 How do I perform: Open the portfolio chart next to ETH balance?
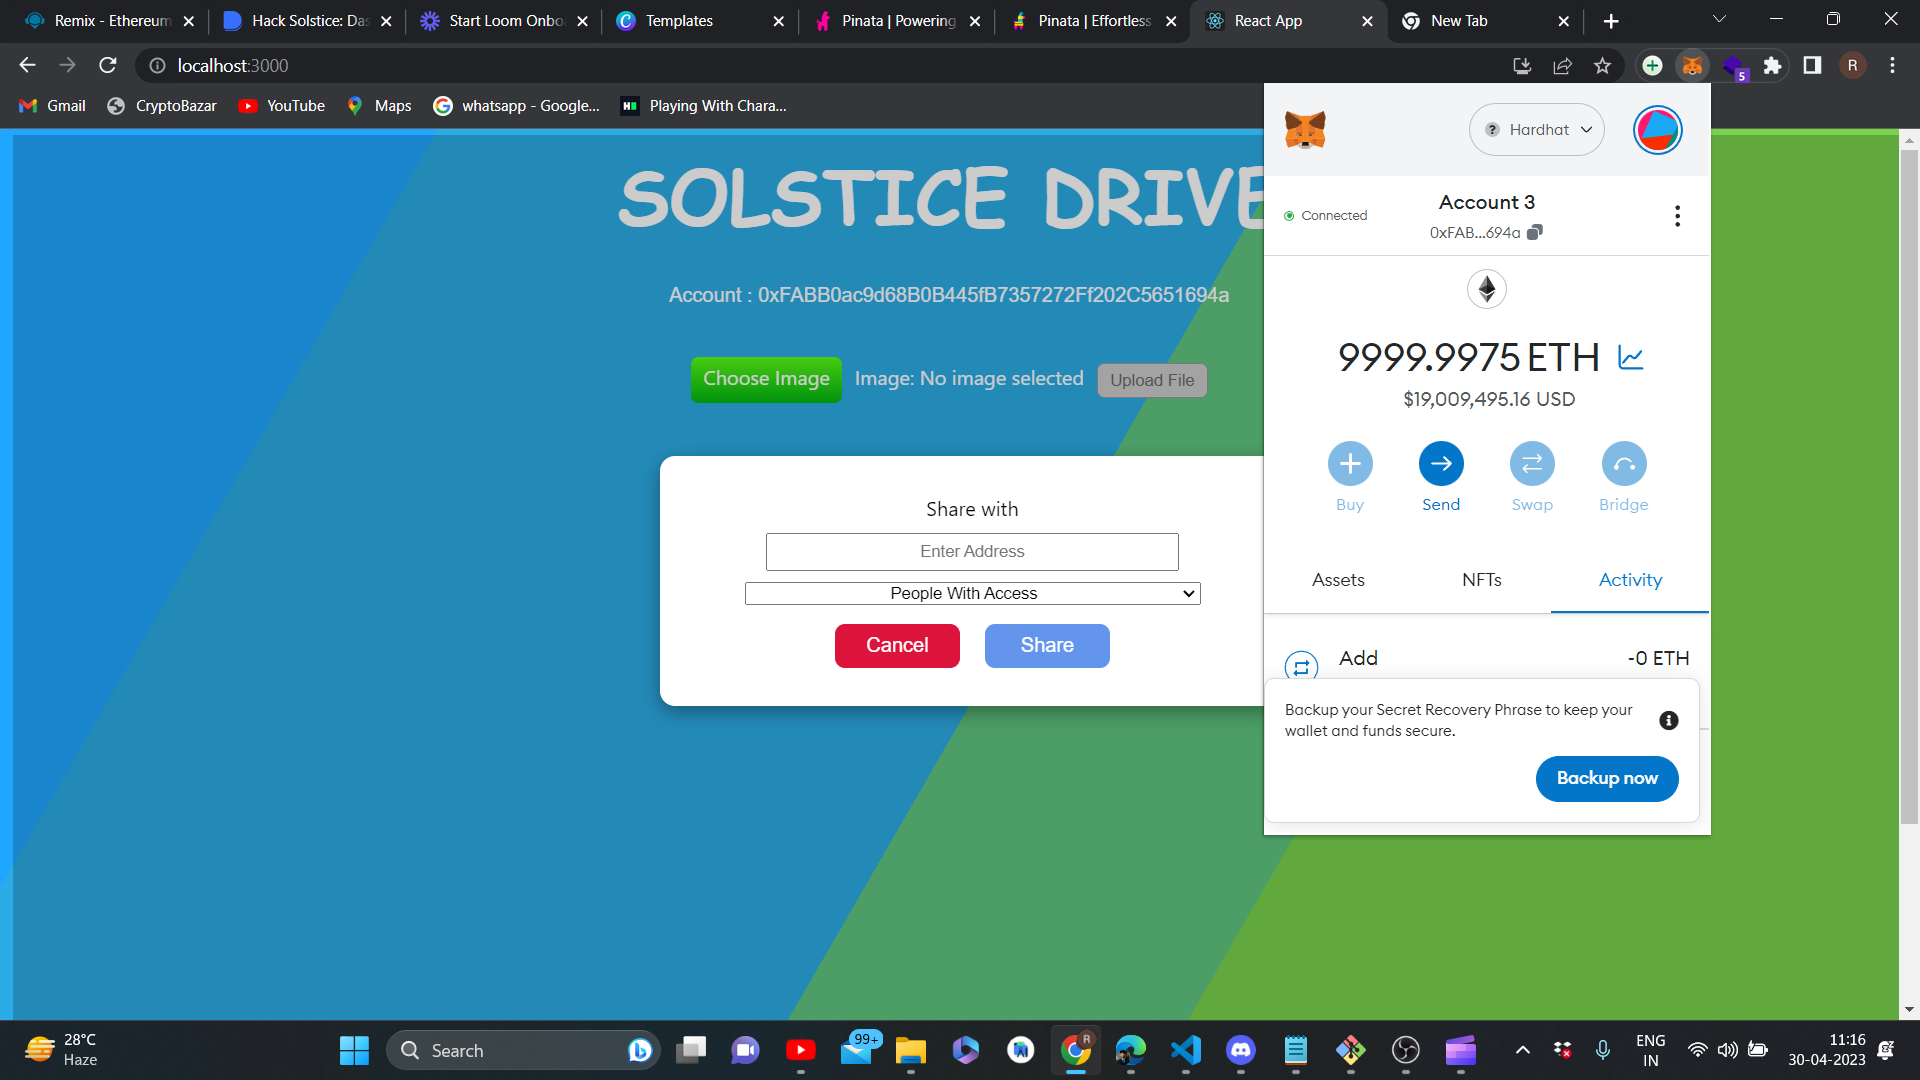pyautogui.click(x=1632, y=357)
